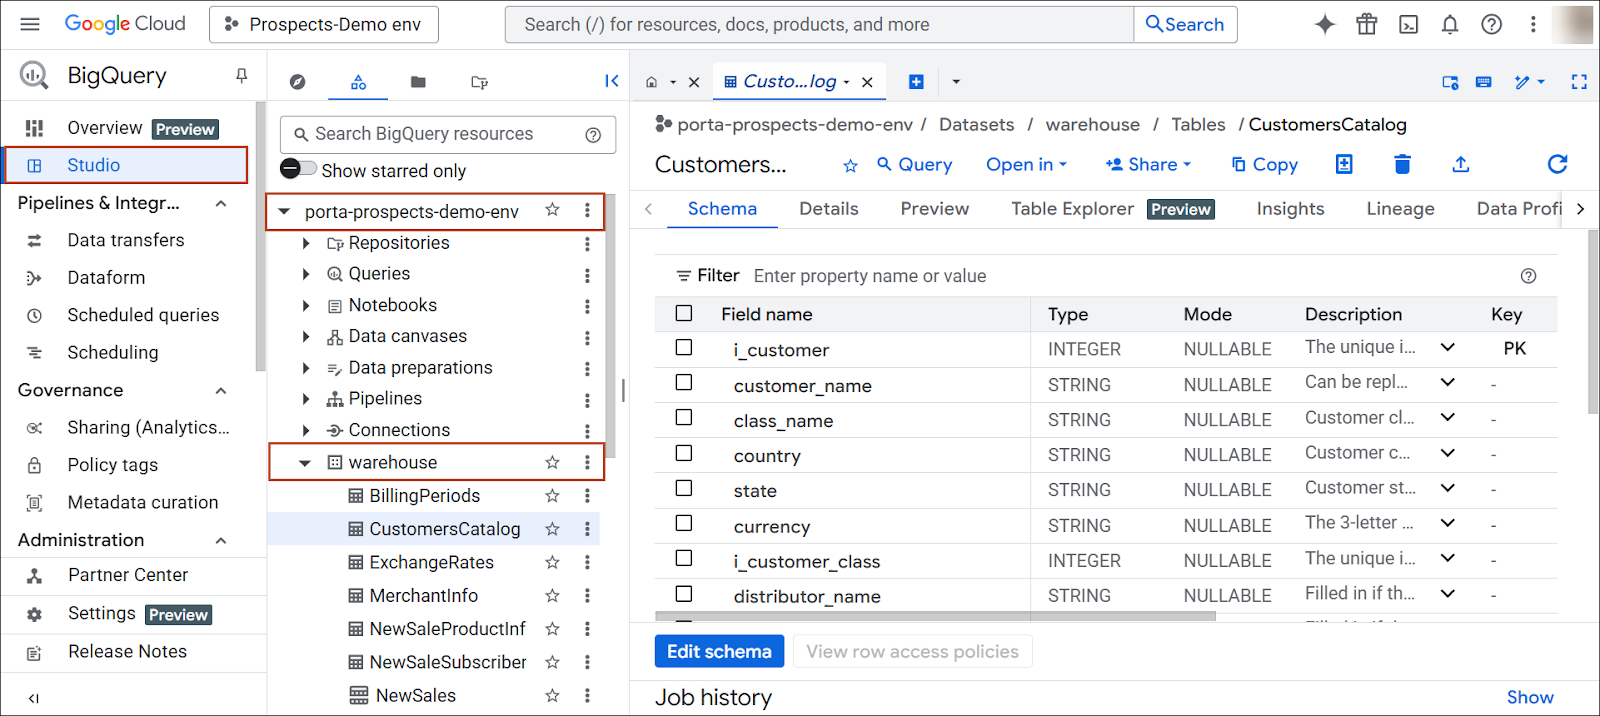Open the Table Explorer tab

[1112, 209]
